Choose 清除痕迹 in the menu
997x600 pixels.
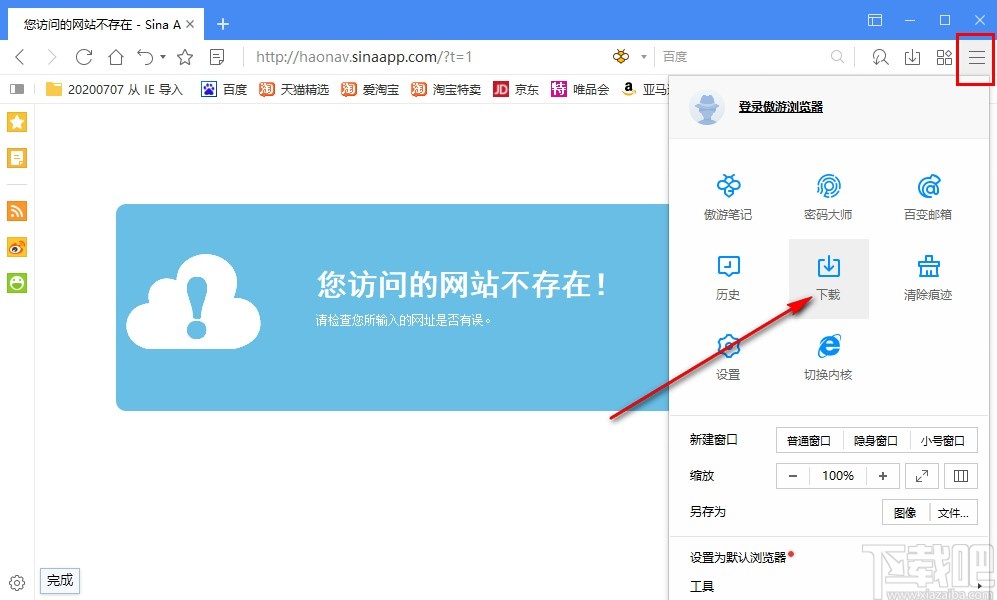point(928,278)
